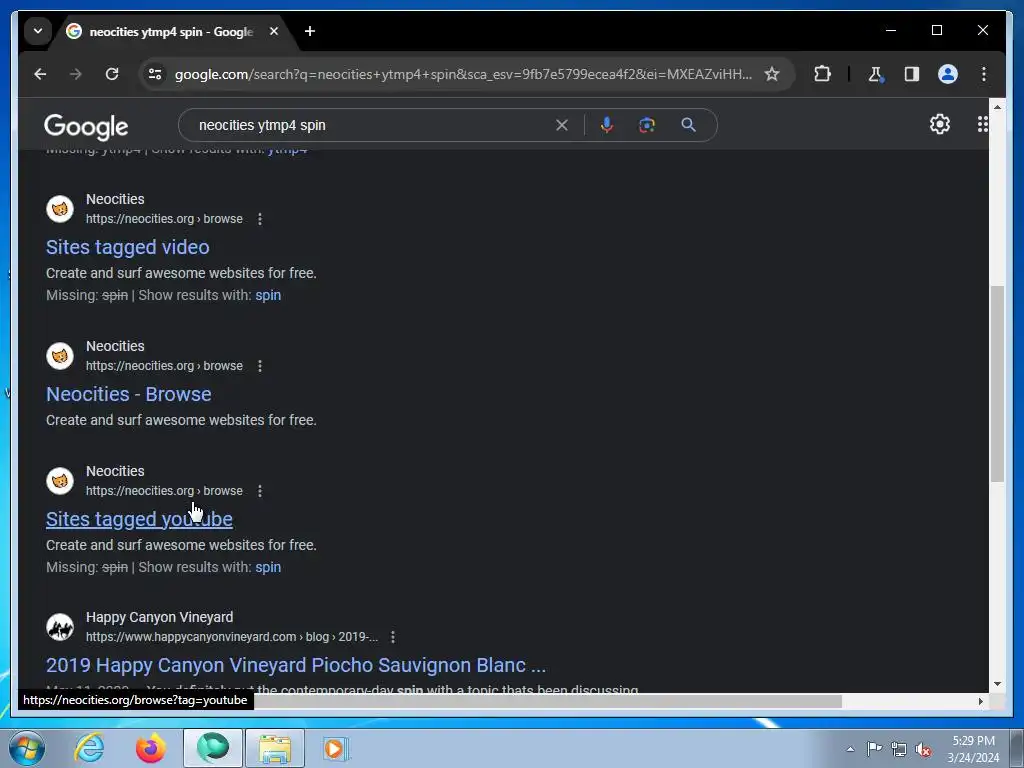Click the scrollbar down arrow
Viewport: 1024px width, 768px height.
coord(997,684)
